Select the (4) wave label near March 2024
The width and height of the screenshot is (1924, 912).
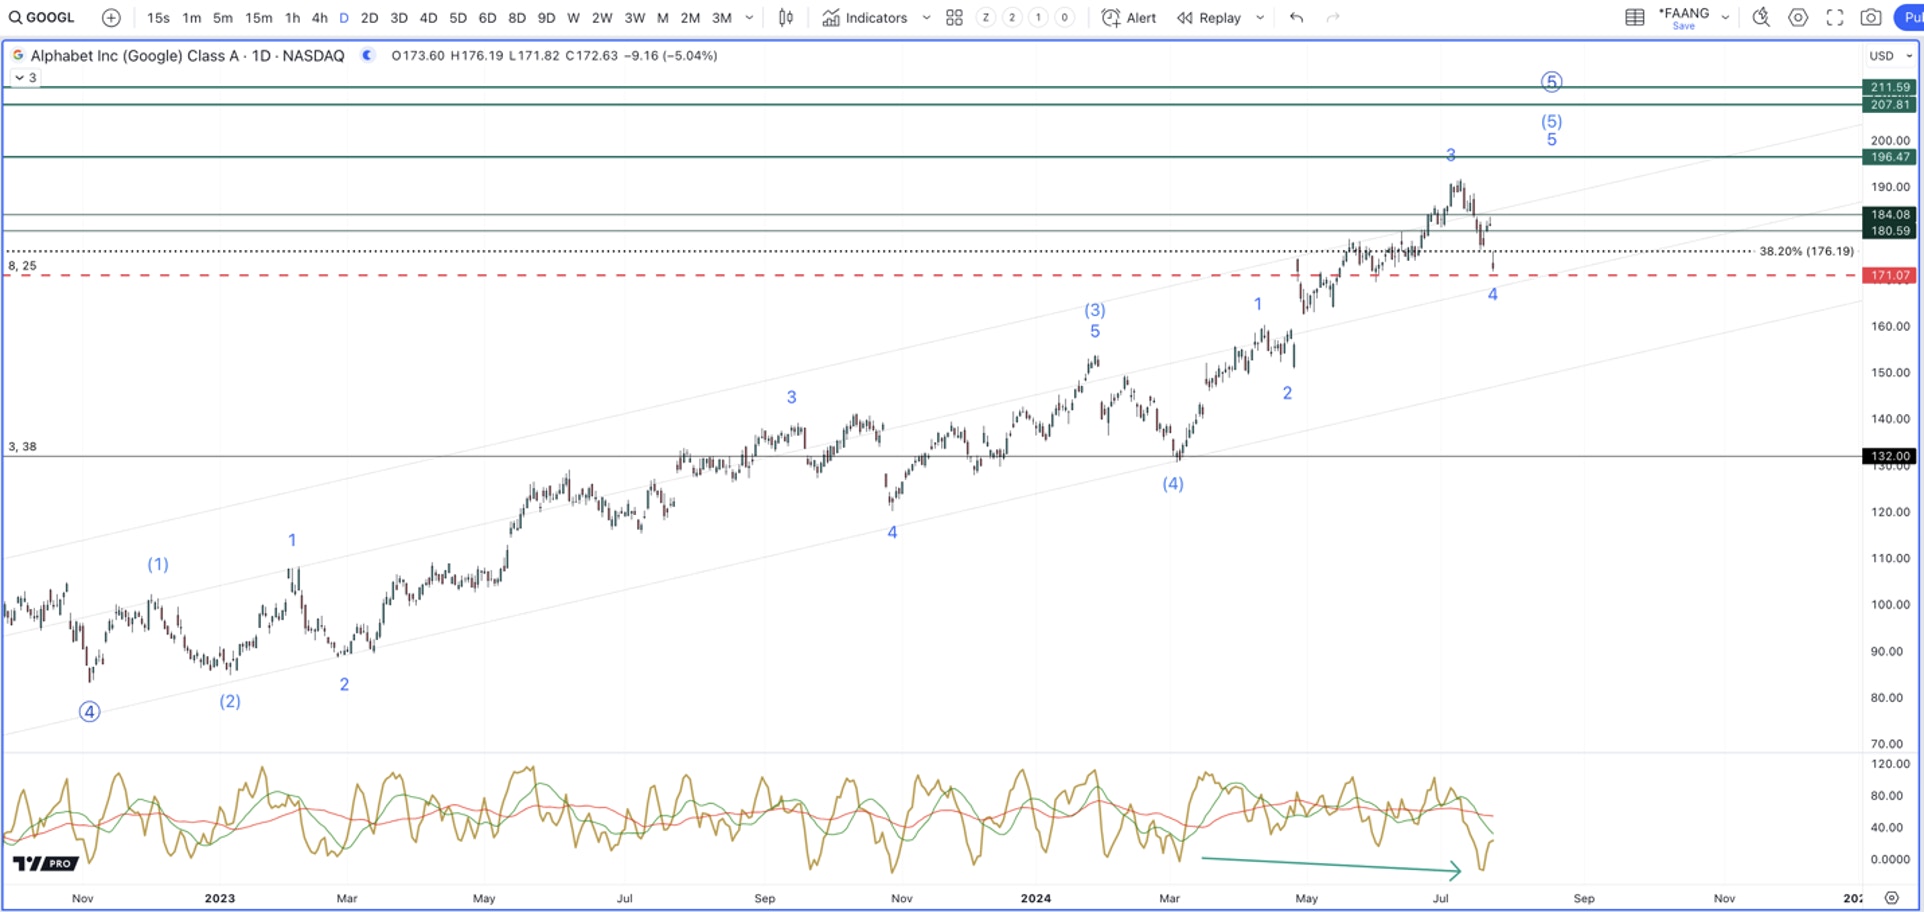[1173, 484]
